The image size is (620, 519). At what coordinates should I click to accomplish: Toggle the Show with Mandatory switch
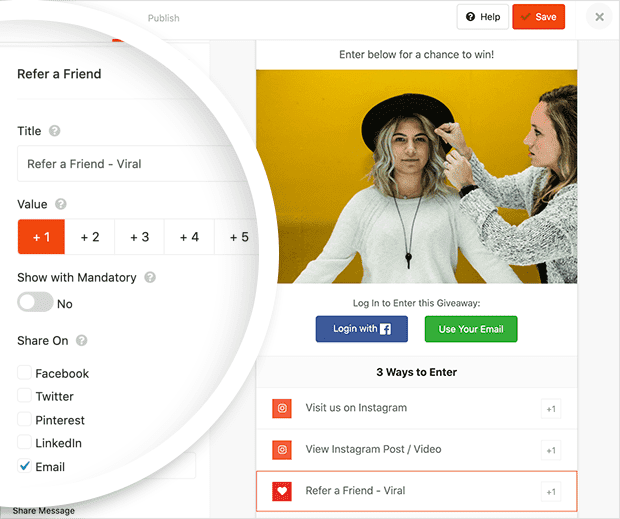pyautogui.click(x=35, y=302)
